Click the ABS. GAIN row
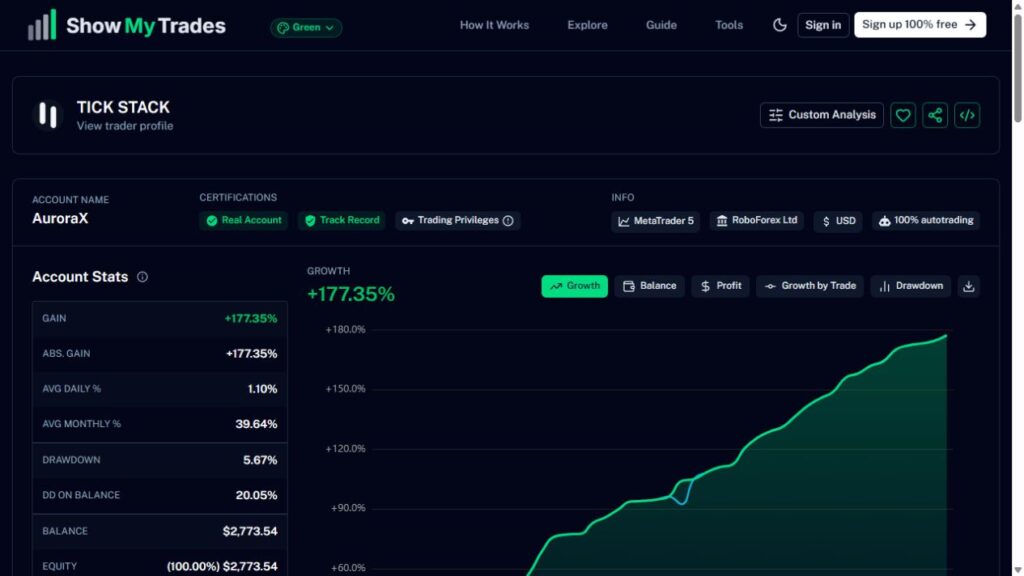 pyautogui.click(x=160, y=353)
